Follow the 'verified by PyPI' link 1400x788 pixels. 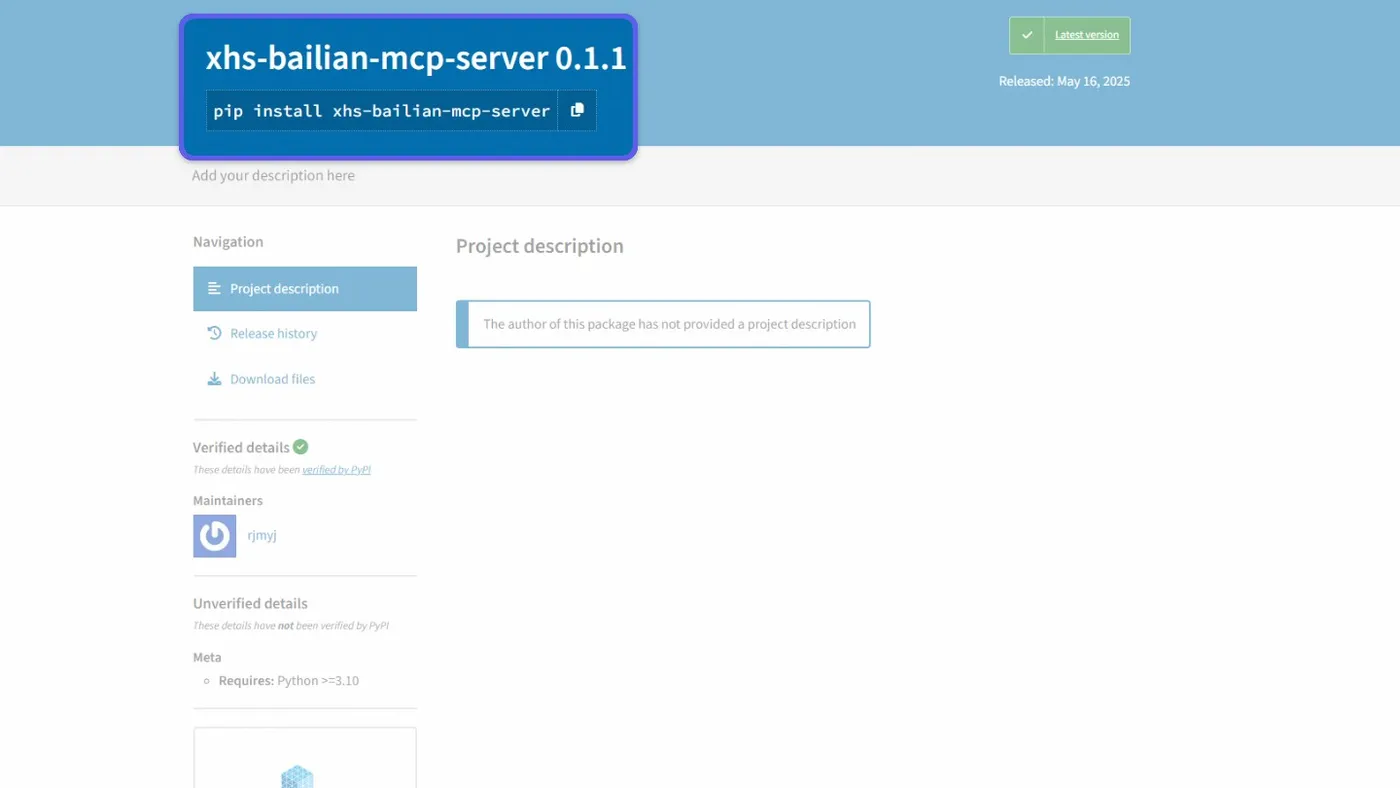click(x=336, y=469)
